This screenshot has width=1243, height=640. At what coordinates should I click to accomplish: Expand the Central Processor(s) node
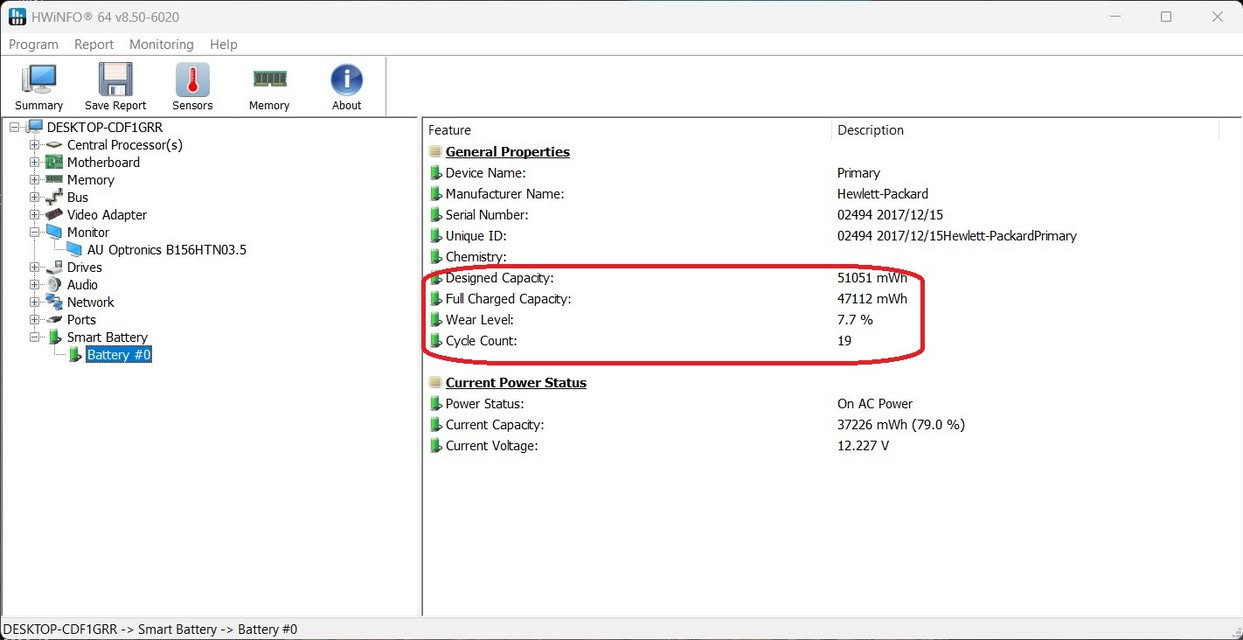(x=35, y=145)
